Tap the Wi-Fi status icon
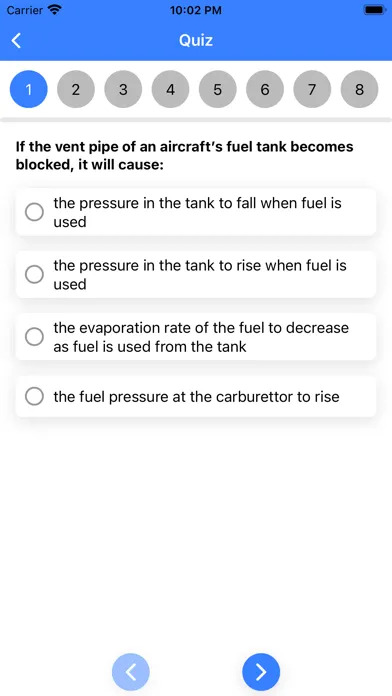 point(55,9)
